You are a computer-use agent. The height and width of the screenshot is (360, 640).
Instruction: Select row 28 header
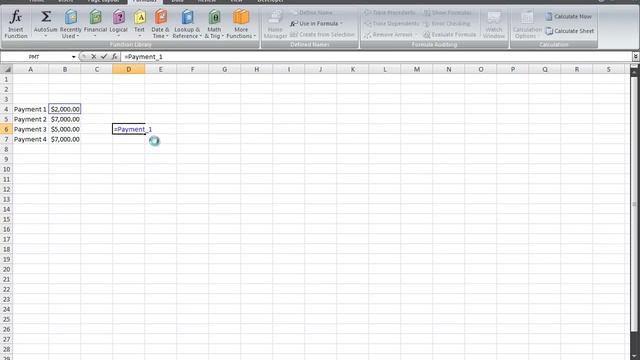click(x=6, y=349)
